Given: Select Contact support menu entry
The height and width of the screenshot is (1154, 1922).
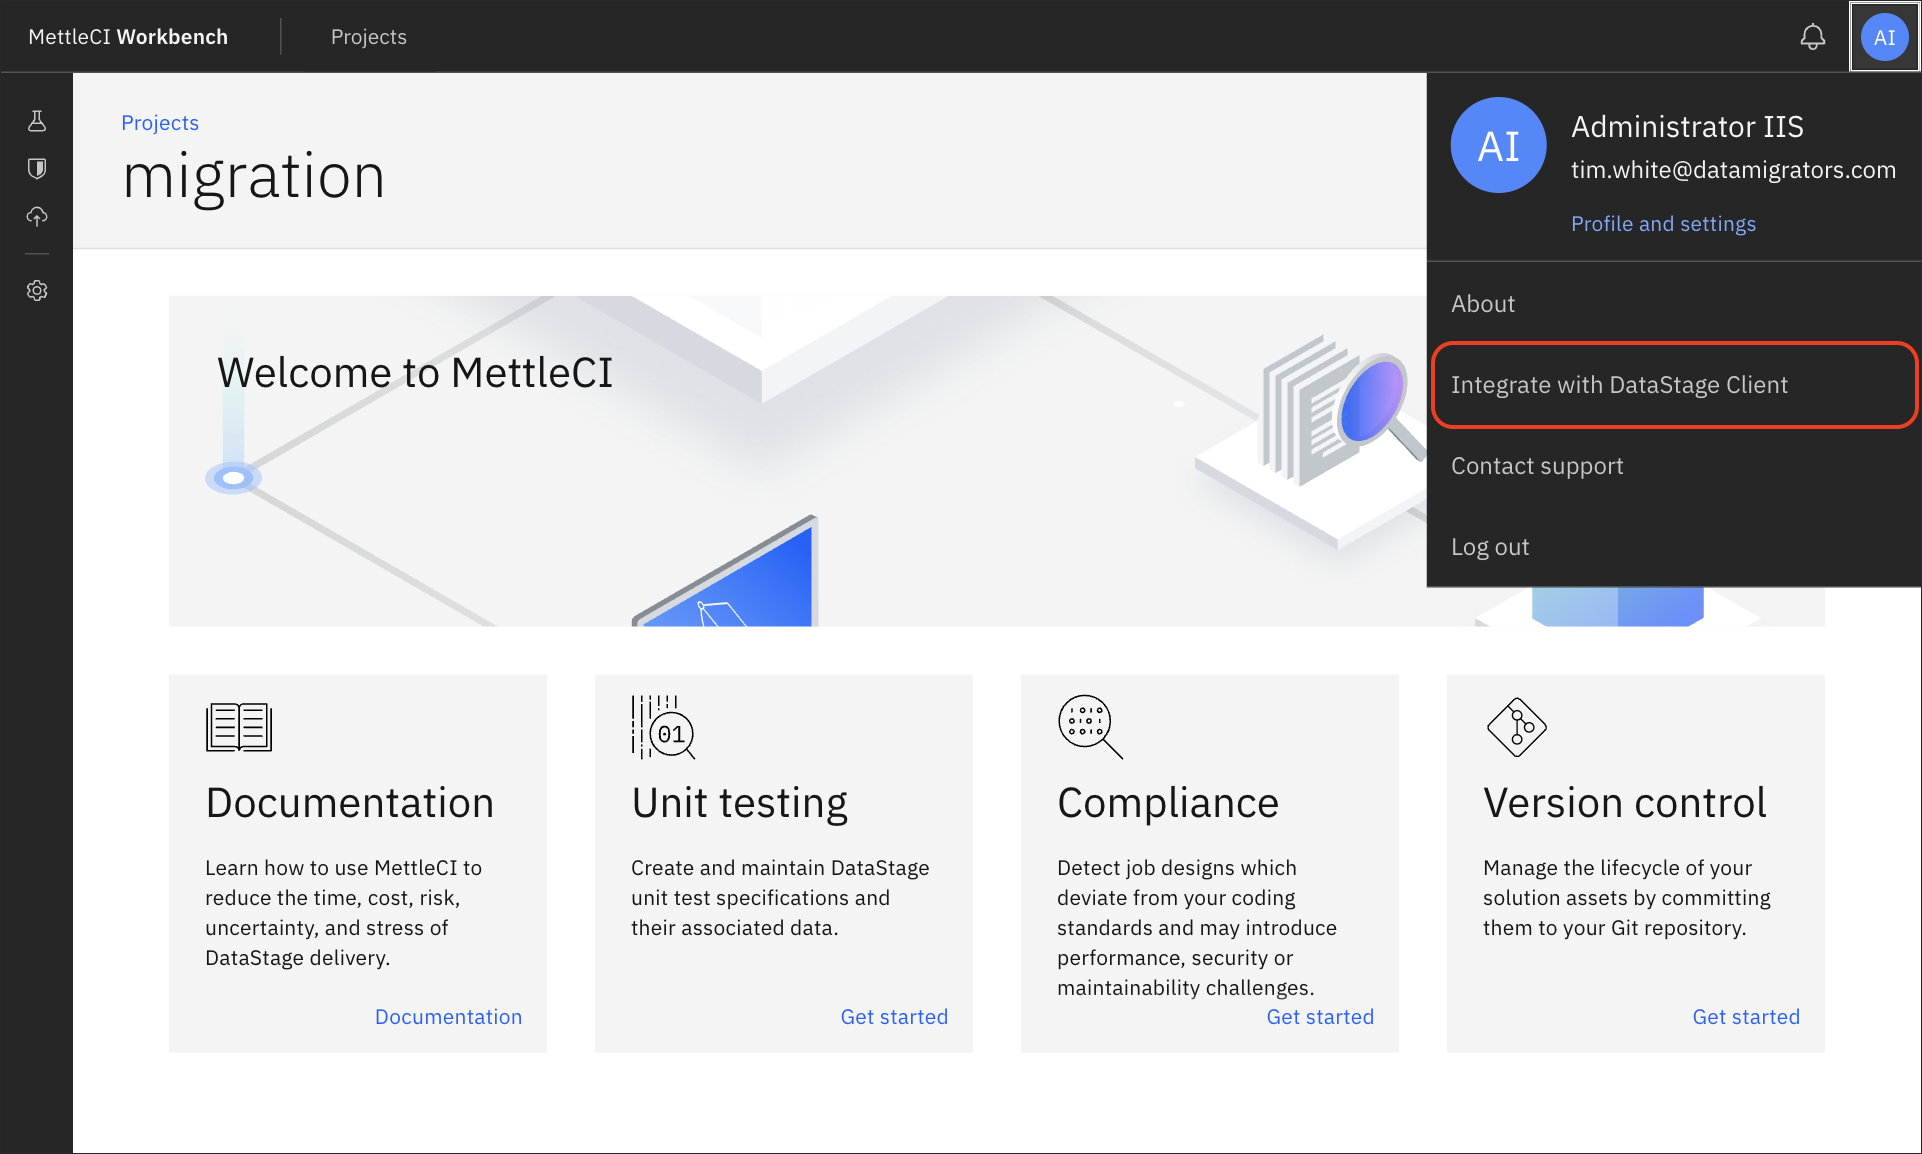Looking at the screenshot, I should 1537,466.
